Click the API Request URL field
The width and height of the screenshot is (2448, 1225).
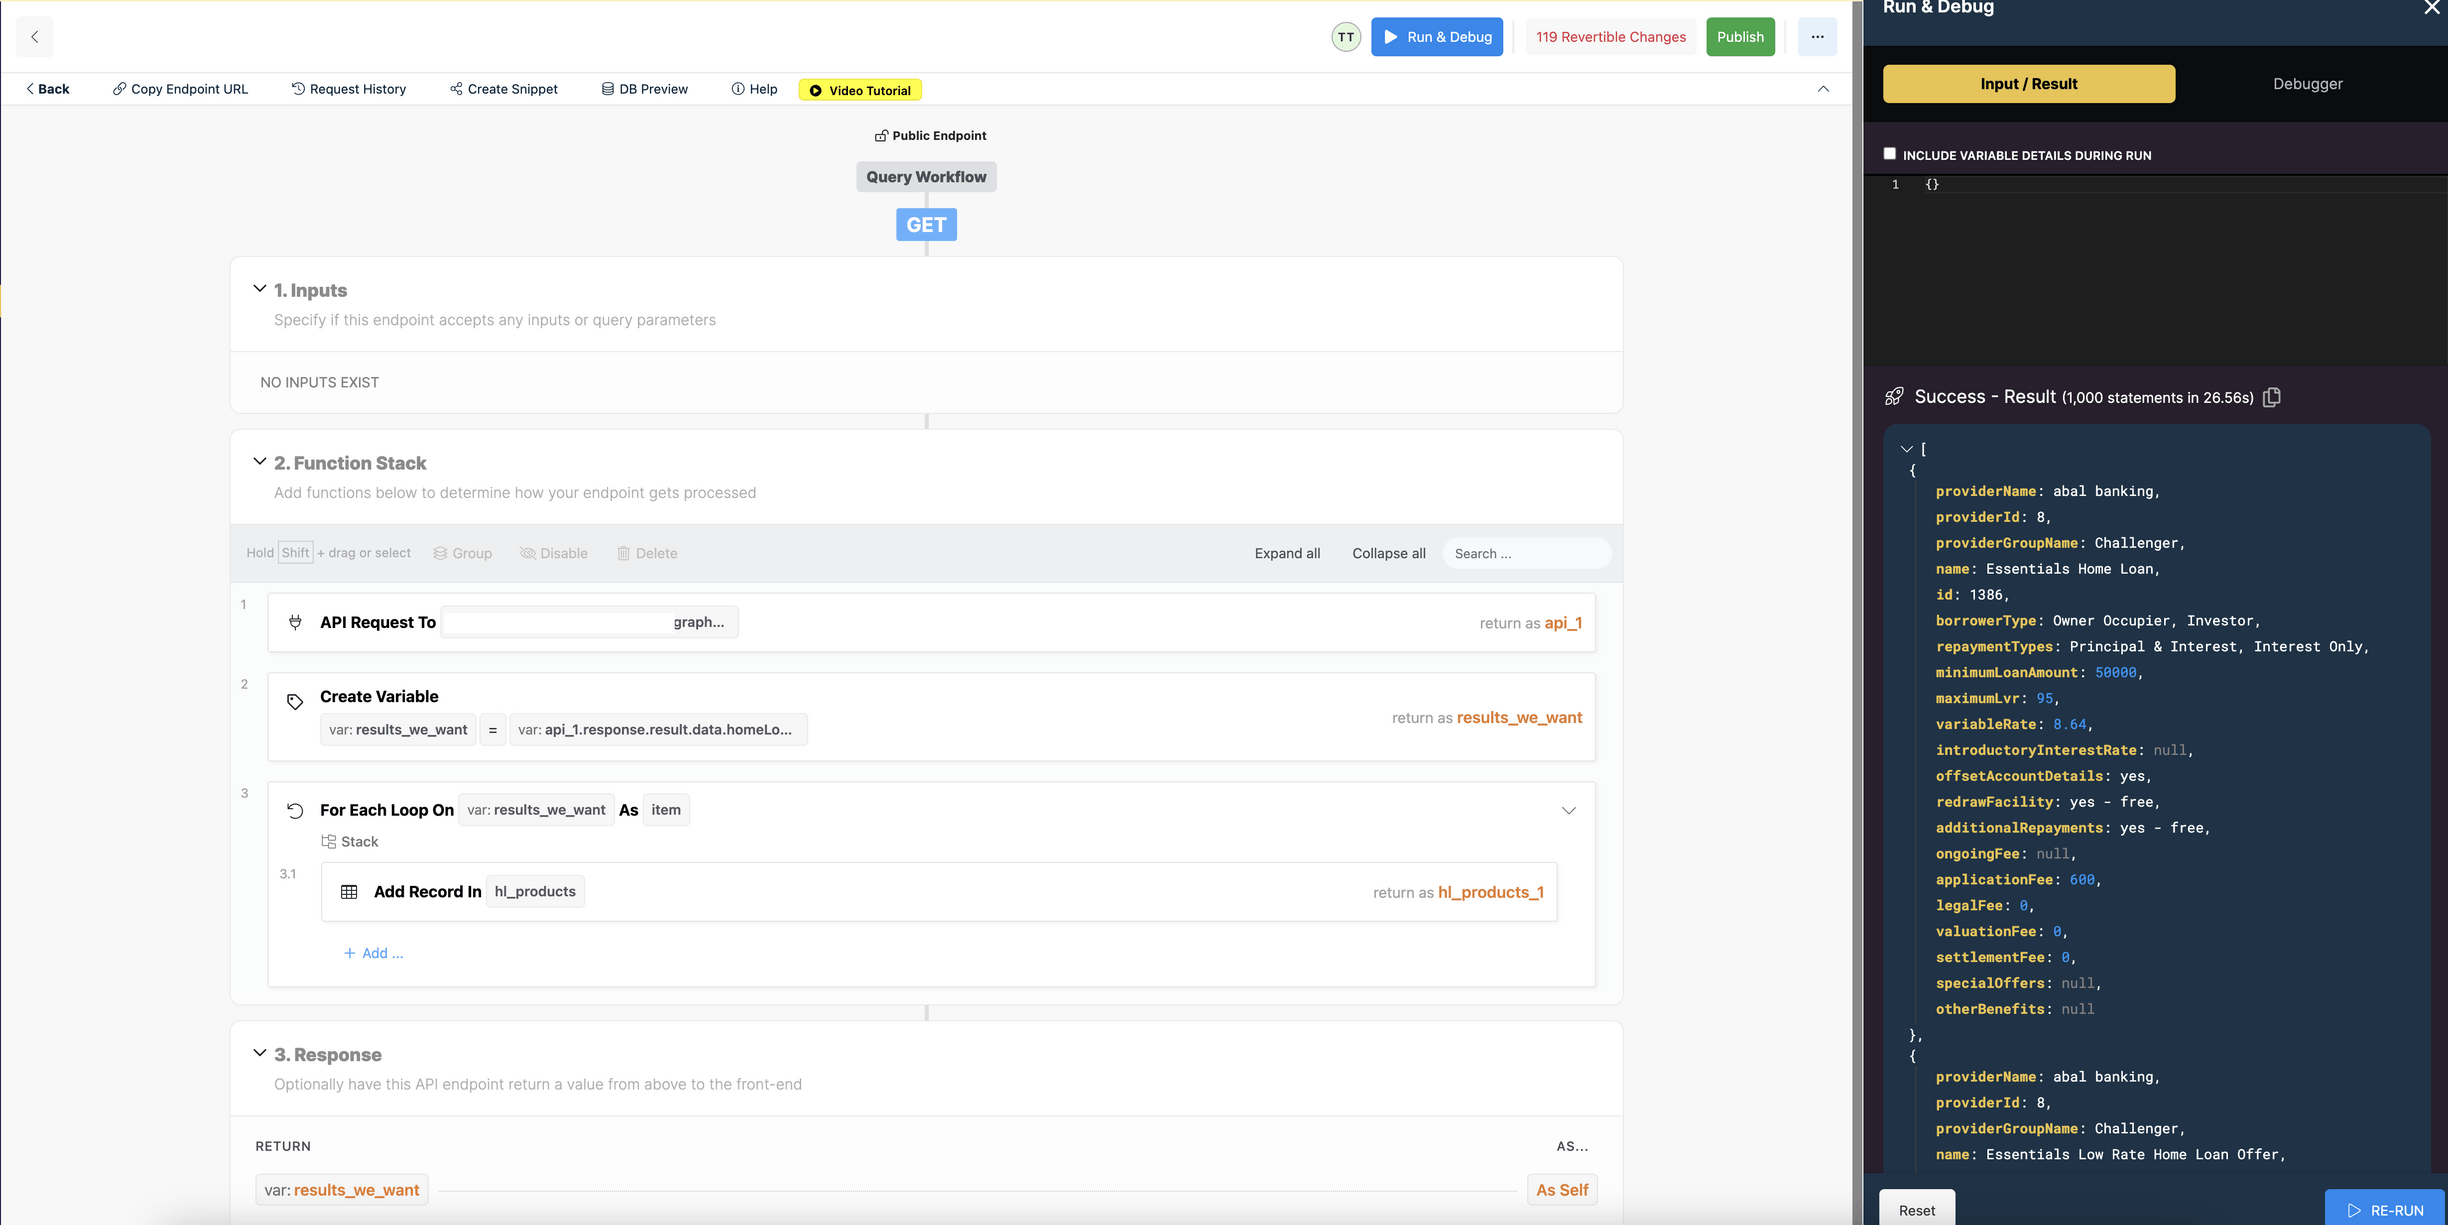coord(590,622)
